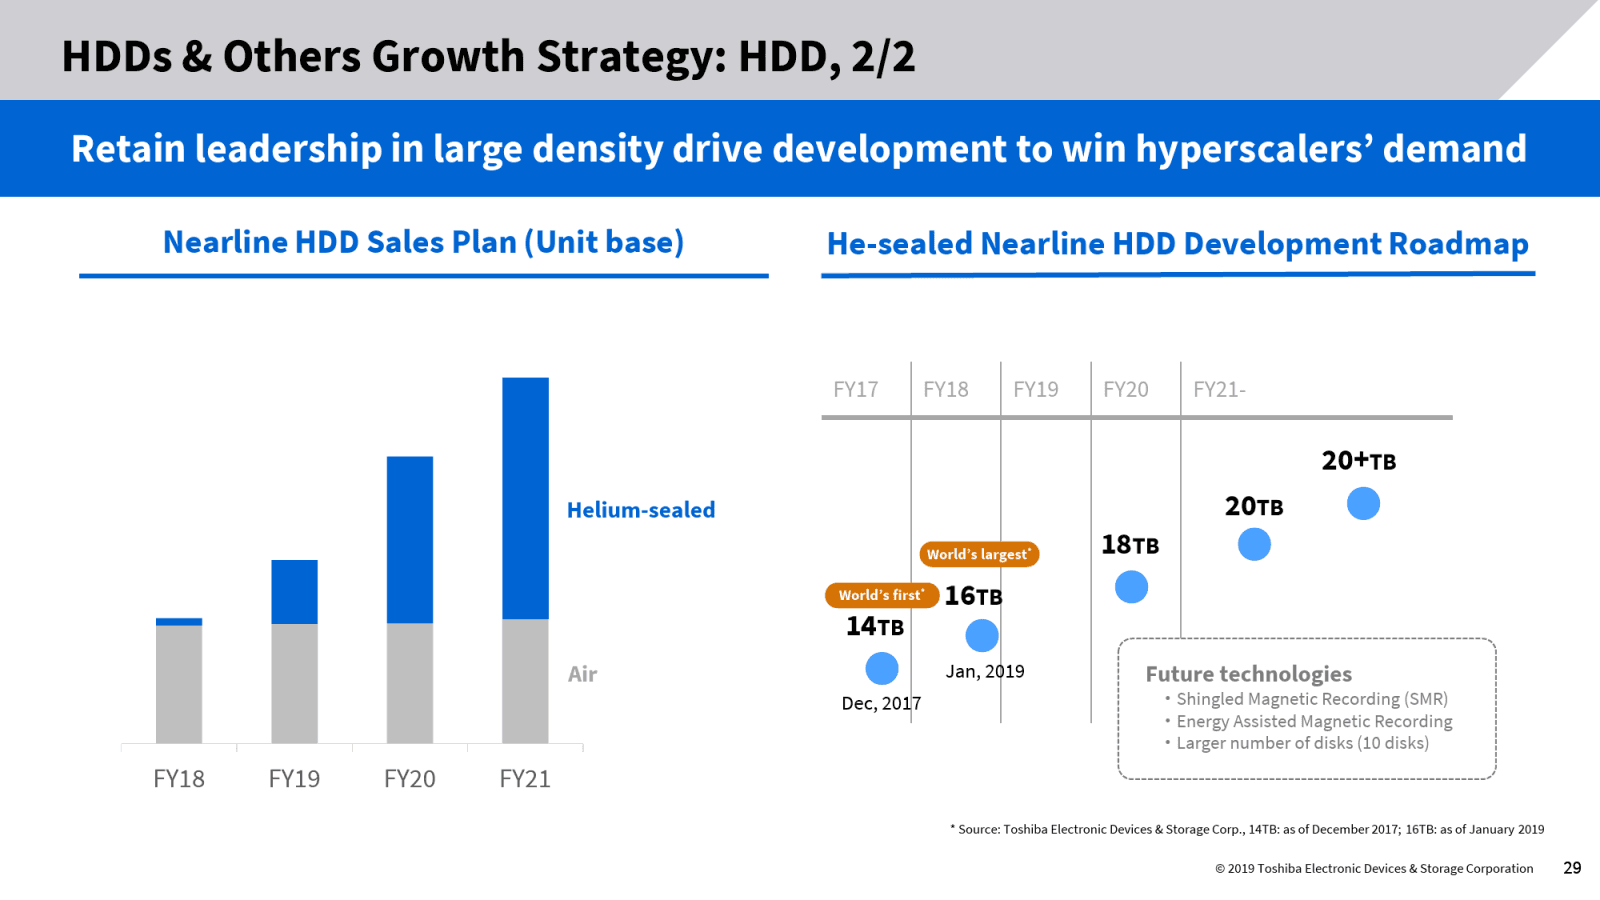Click the 16TB roadmap milestone dot
The width and height of the screenshot is (1600, 900).
(x=982, y=635)
